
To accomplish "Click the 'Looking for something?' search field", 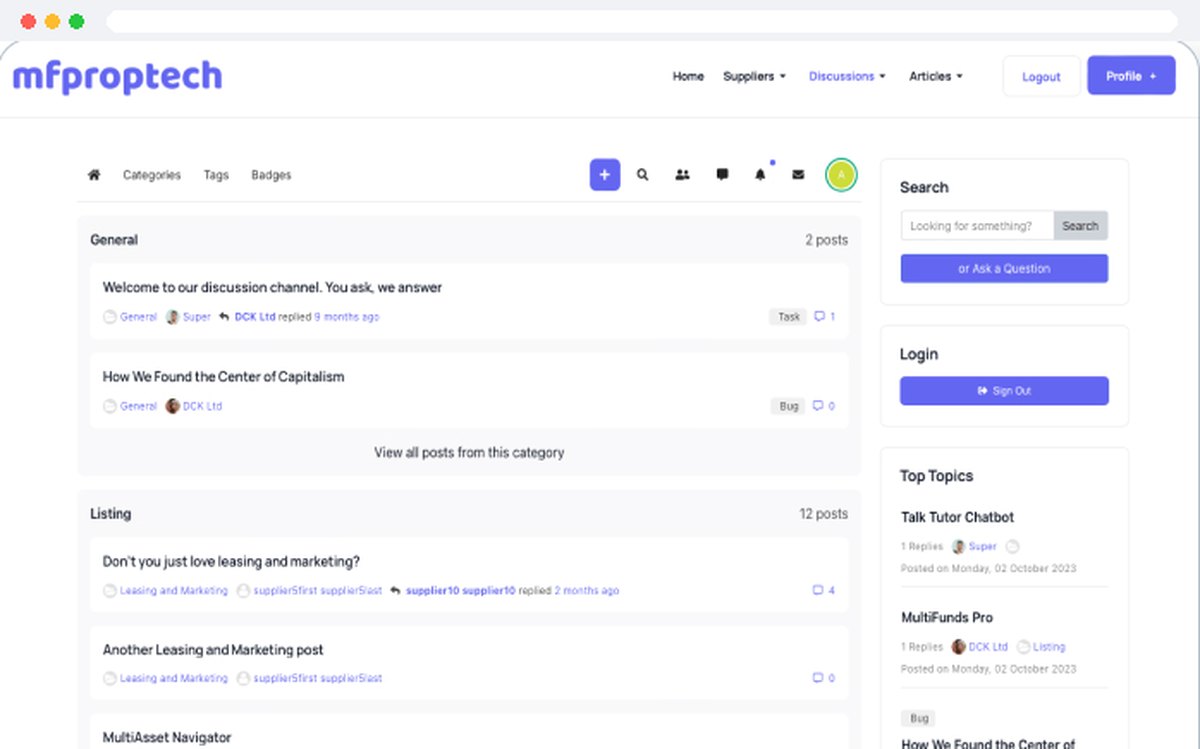I will [x=977, y=226].
